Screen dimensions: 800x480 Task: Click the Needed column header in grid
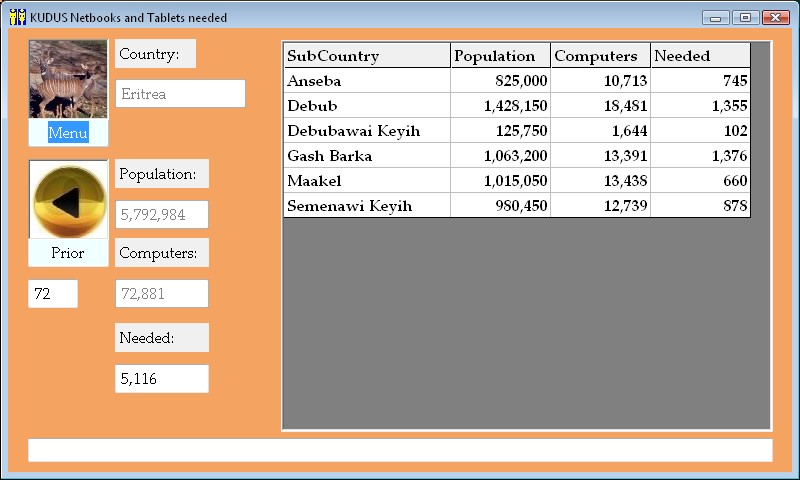700,55
